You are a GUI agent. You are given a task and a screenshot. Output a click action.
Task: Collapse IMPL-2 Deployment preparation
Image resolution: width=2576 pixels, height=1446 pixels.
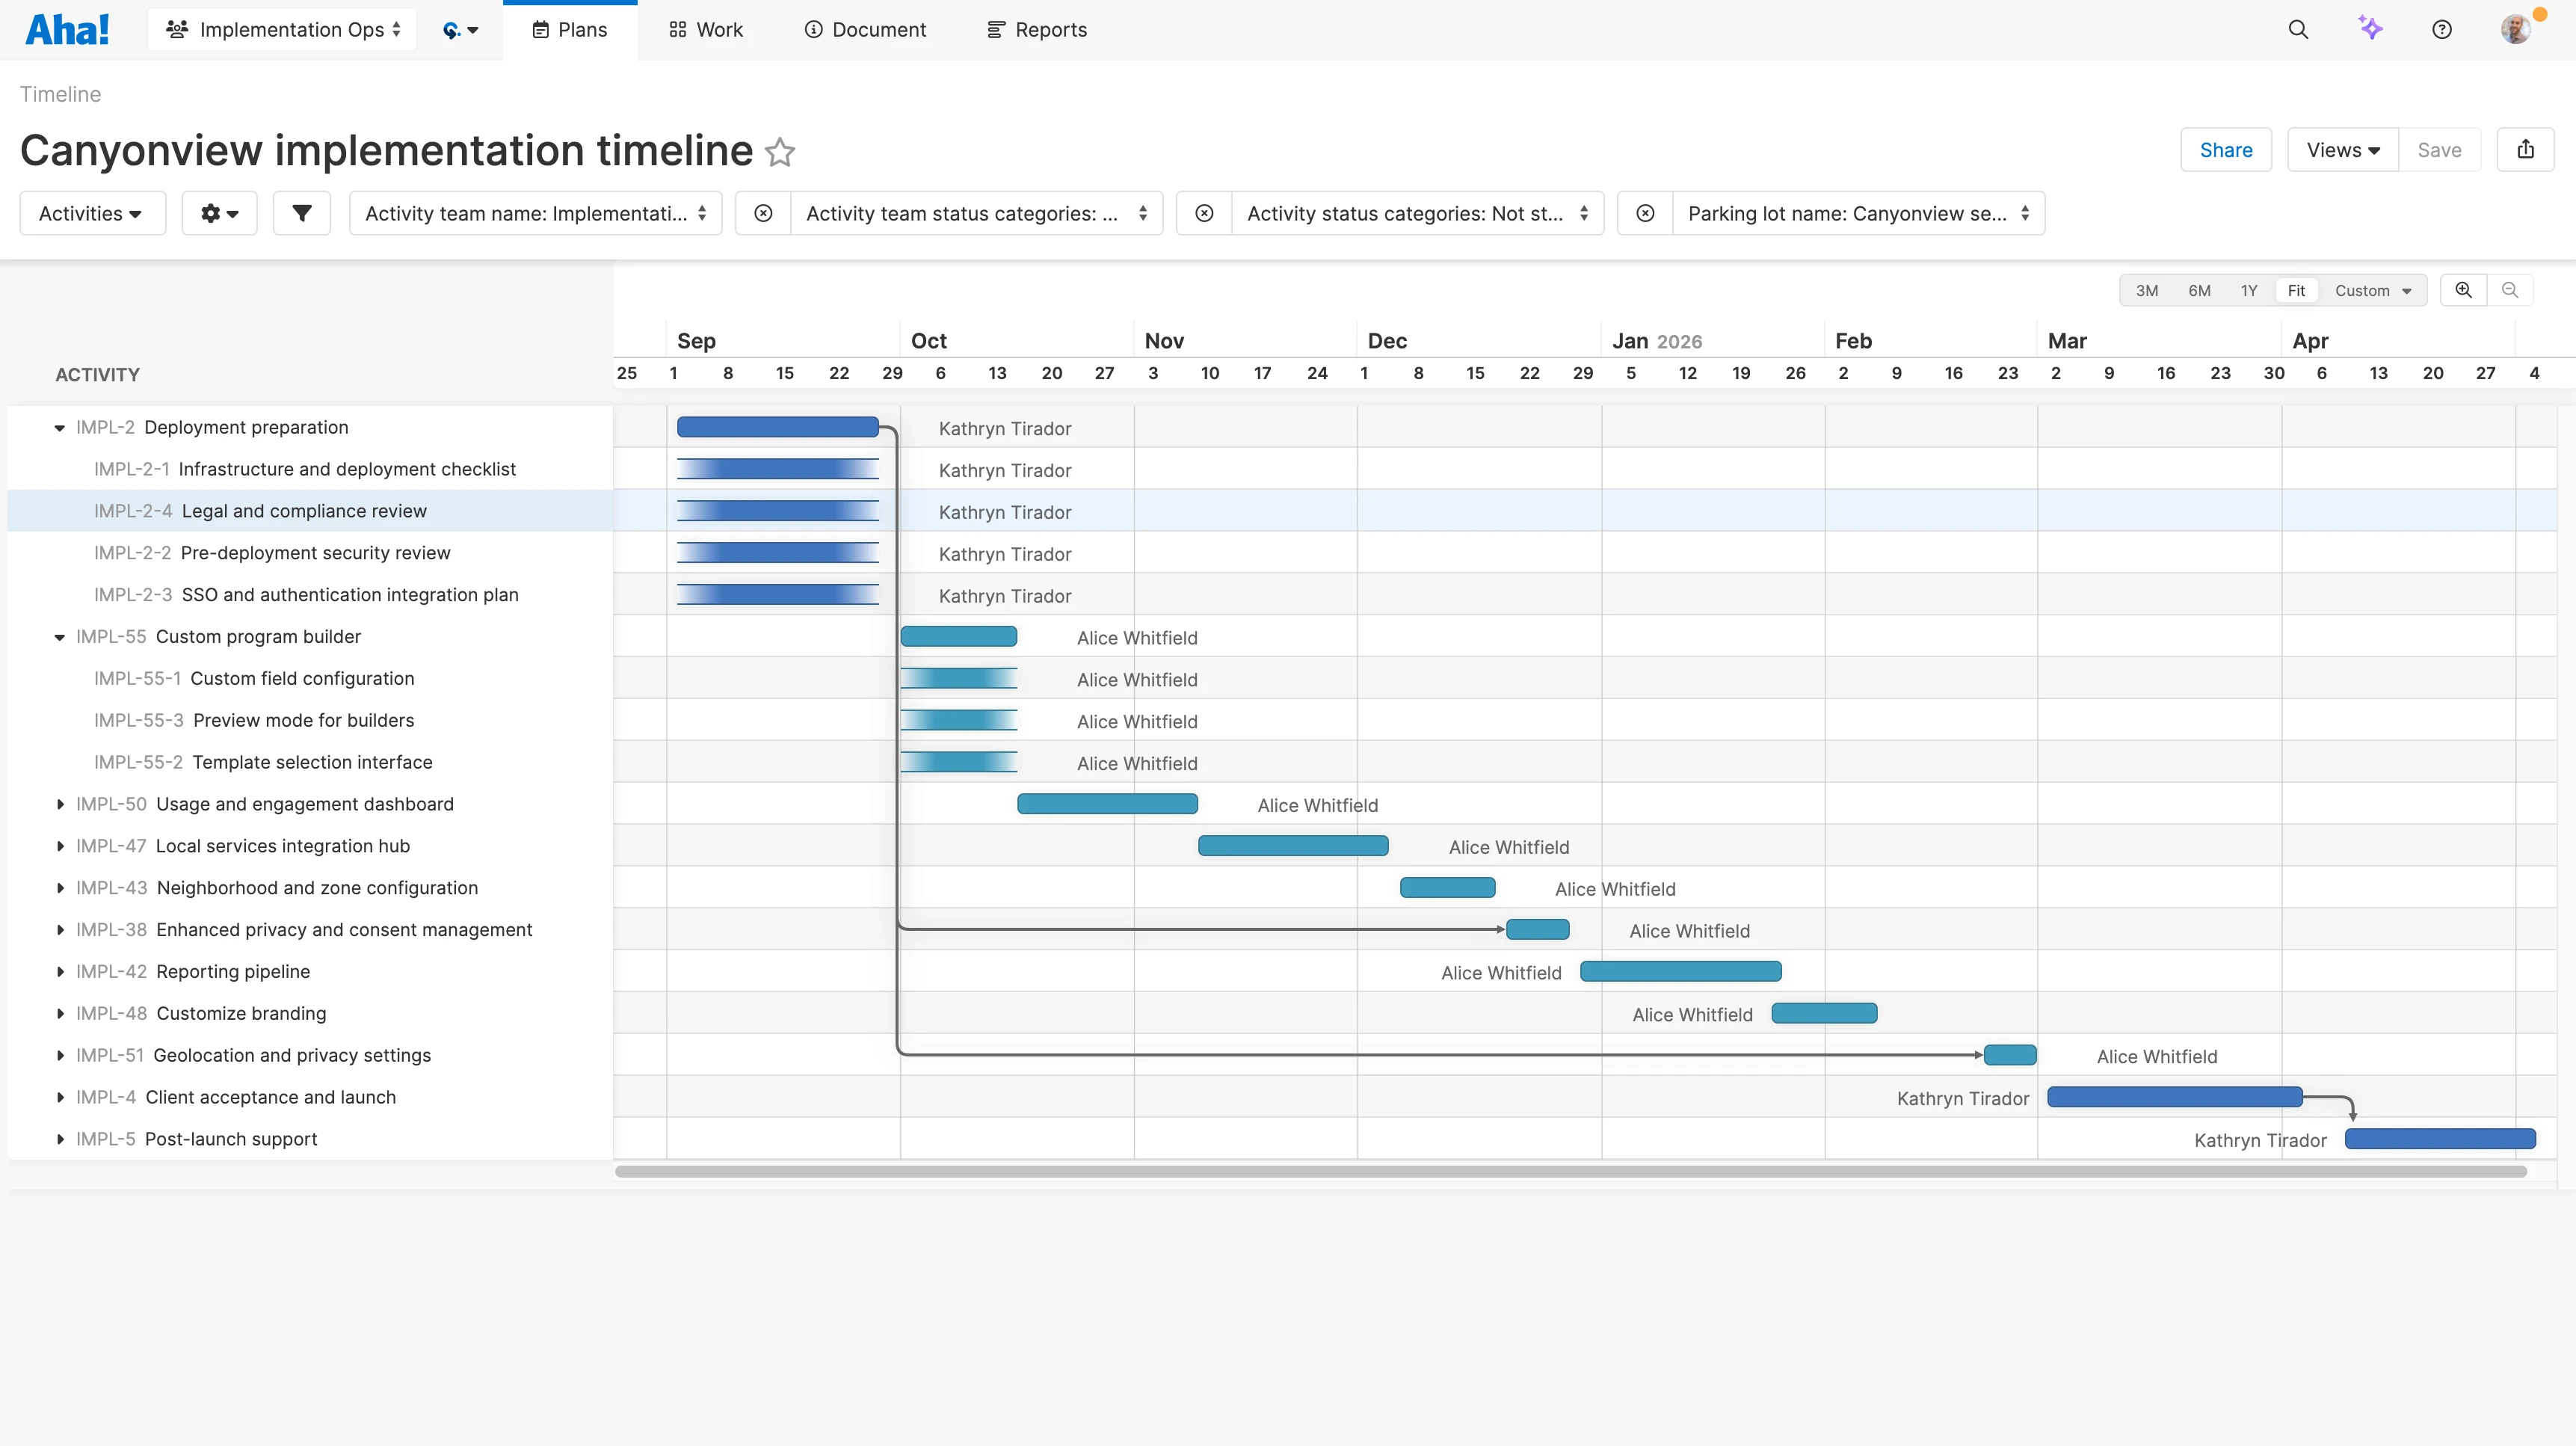59,427
